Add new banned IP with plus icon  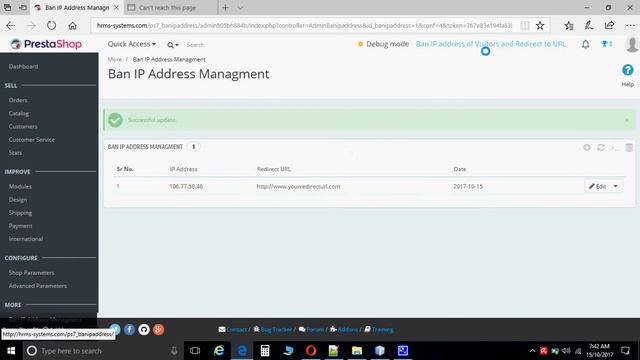pyautogui.click(x=587, y=147)
